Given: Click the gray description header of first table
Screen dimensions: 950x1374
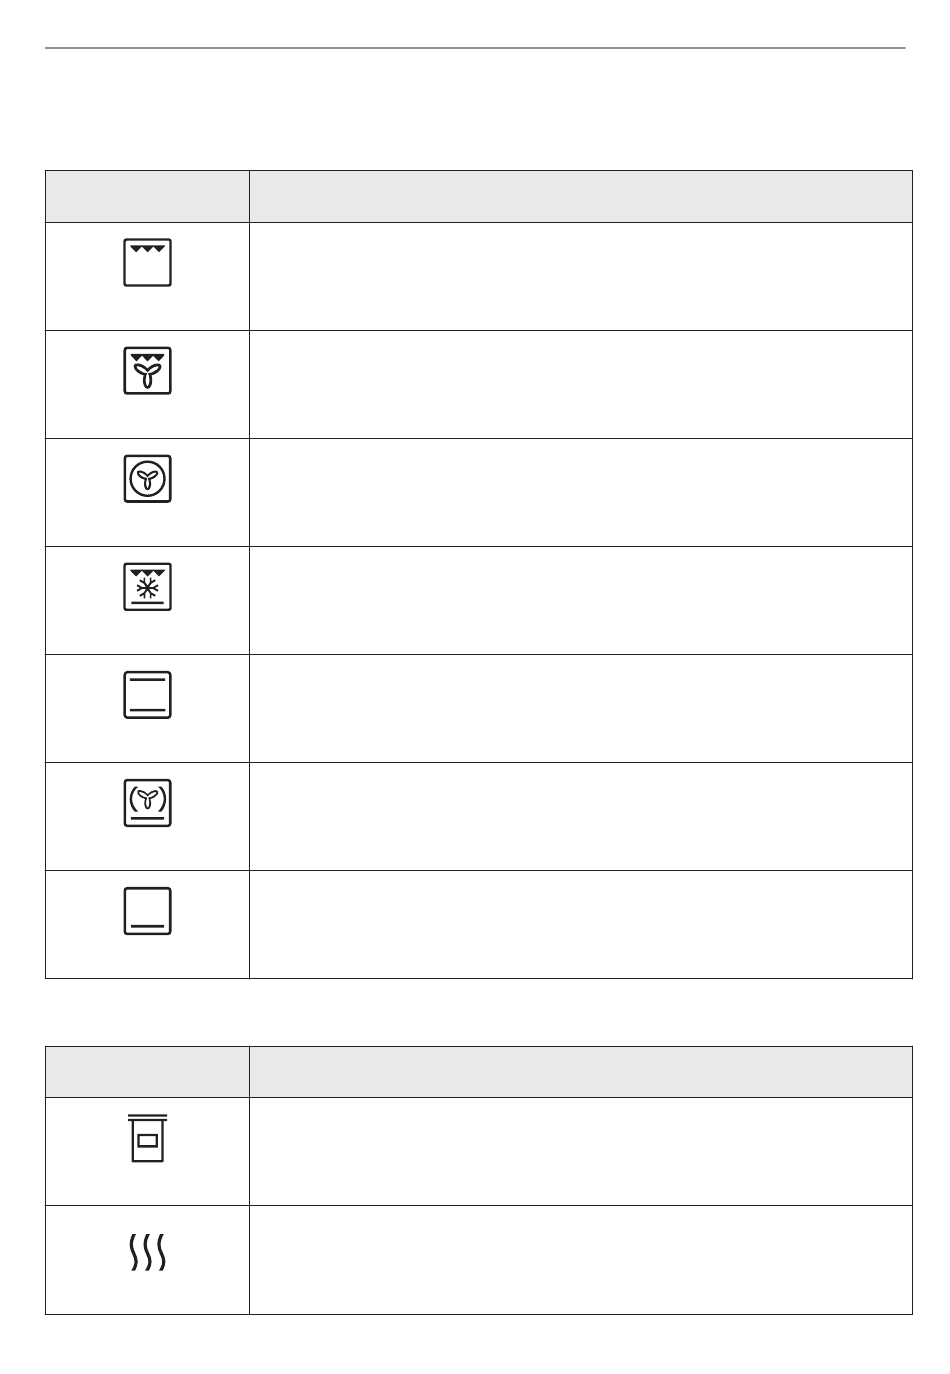Looking at the screenshot, I should click(581, 196).
